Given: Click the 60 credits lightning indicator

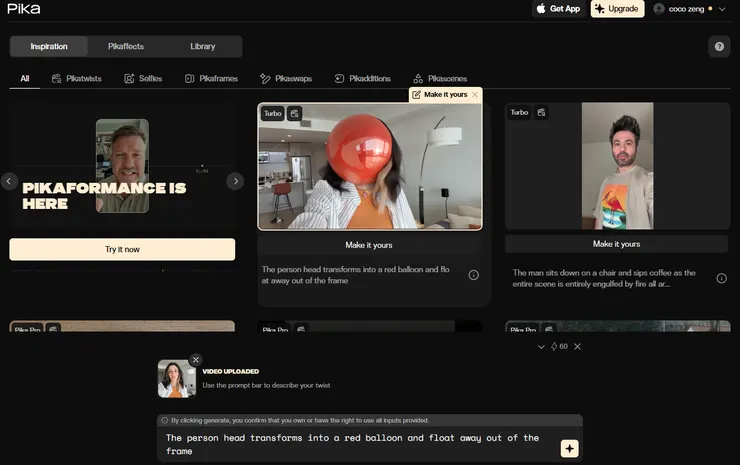Looking at the screenshot, I should (x=559, y=347).
